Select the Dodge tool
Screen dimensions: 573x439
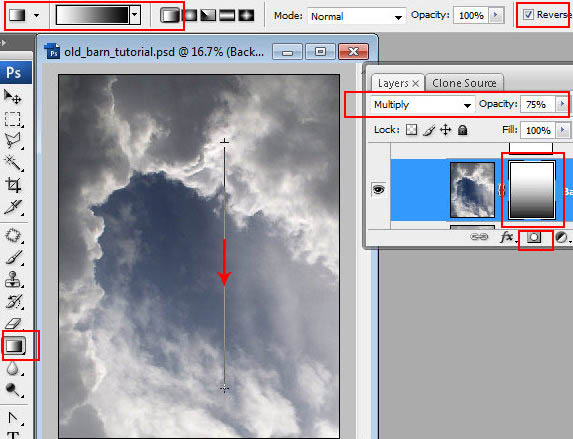tap(13, 390)
